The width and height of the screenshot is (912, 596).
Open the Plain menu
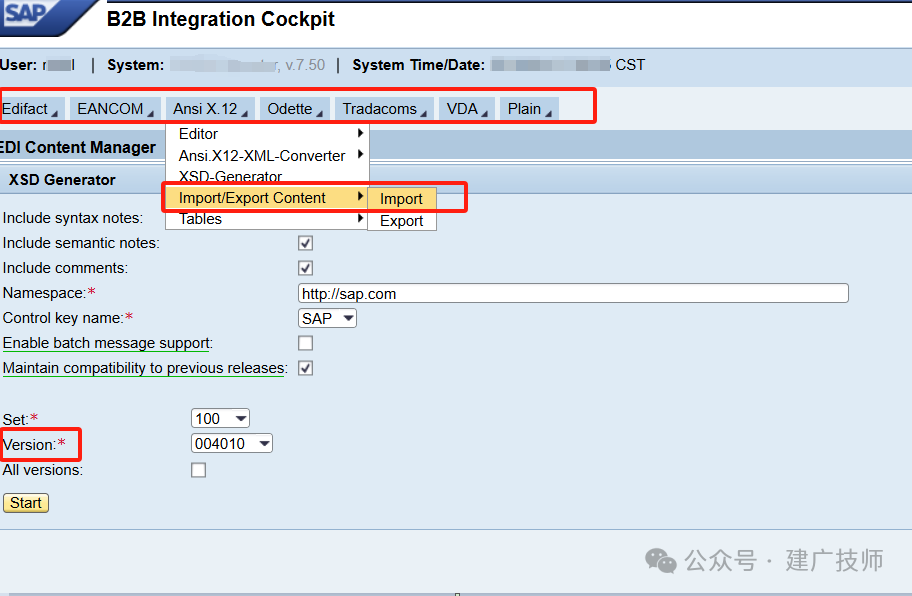click(x=529, y=109)
